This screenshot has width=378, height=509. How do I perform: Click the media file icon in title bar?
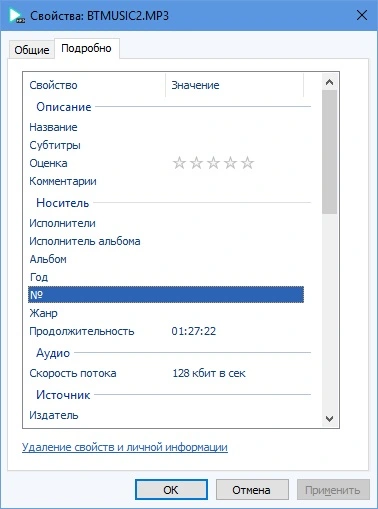[x=17, y=15]
